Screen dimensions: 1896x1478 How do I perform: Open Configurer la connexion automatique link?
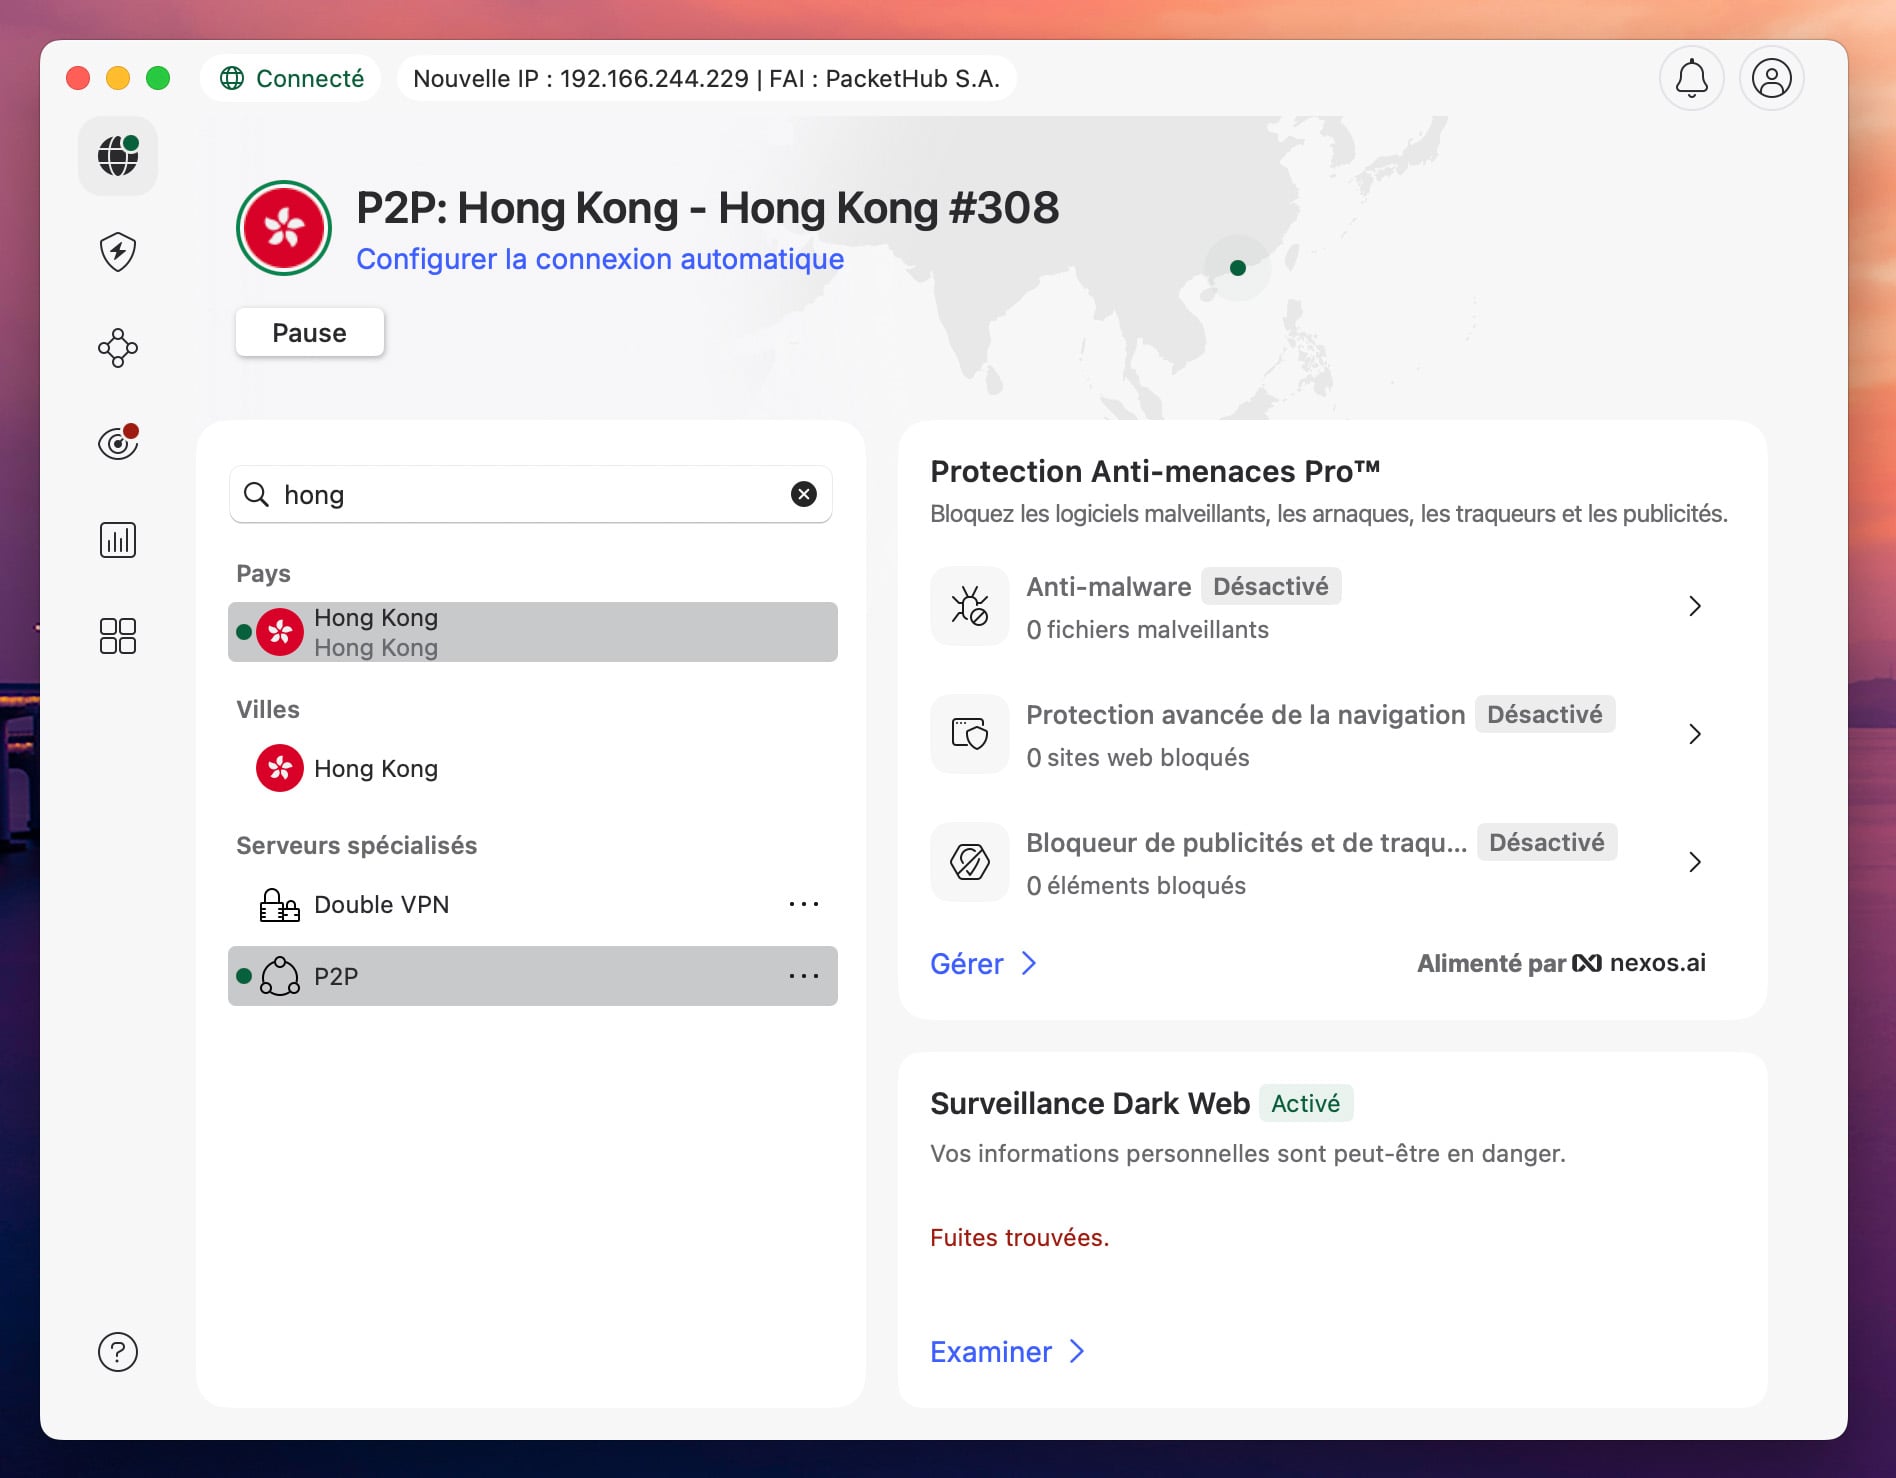click(x=600, y=259)
